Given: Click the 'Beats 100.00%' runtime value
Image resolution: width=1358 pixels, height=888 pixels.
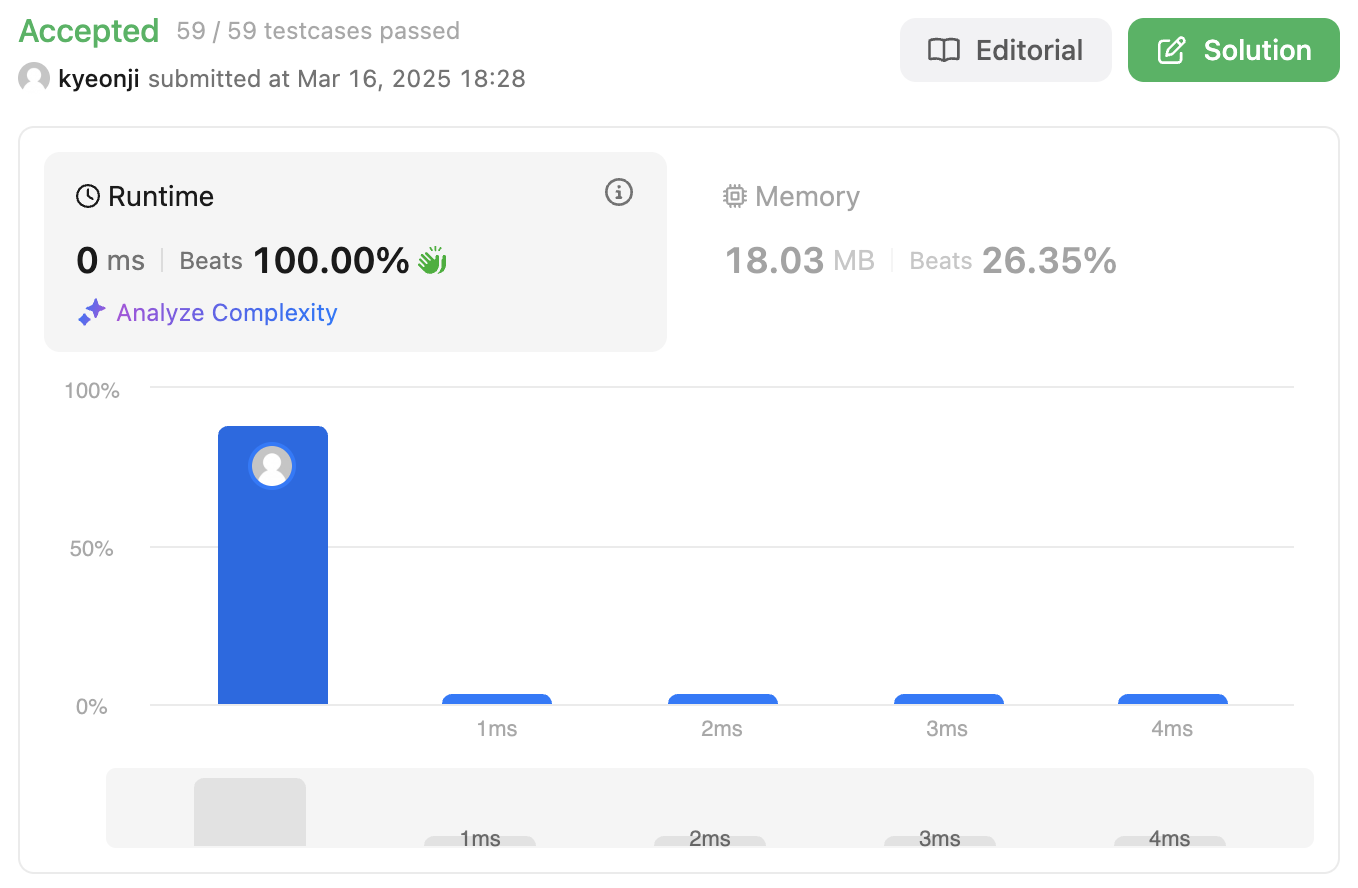Looking at the screenshot, I should click(x=295, y=261).
